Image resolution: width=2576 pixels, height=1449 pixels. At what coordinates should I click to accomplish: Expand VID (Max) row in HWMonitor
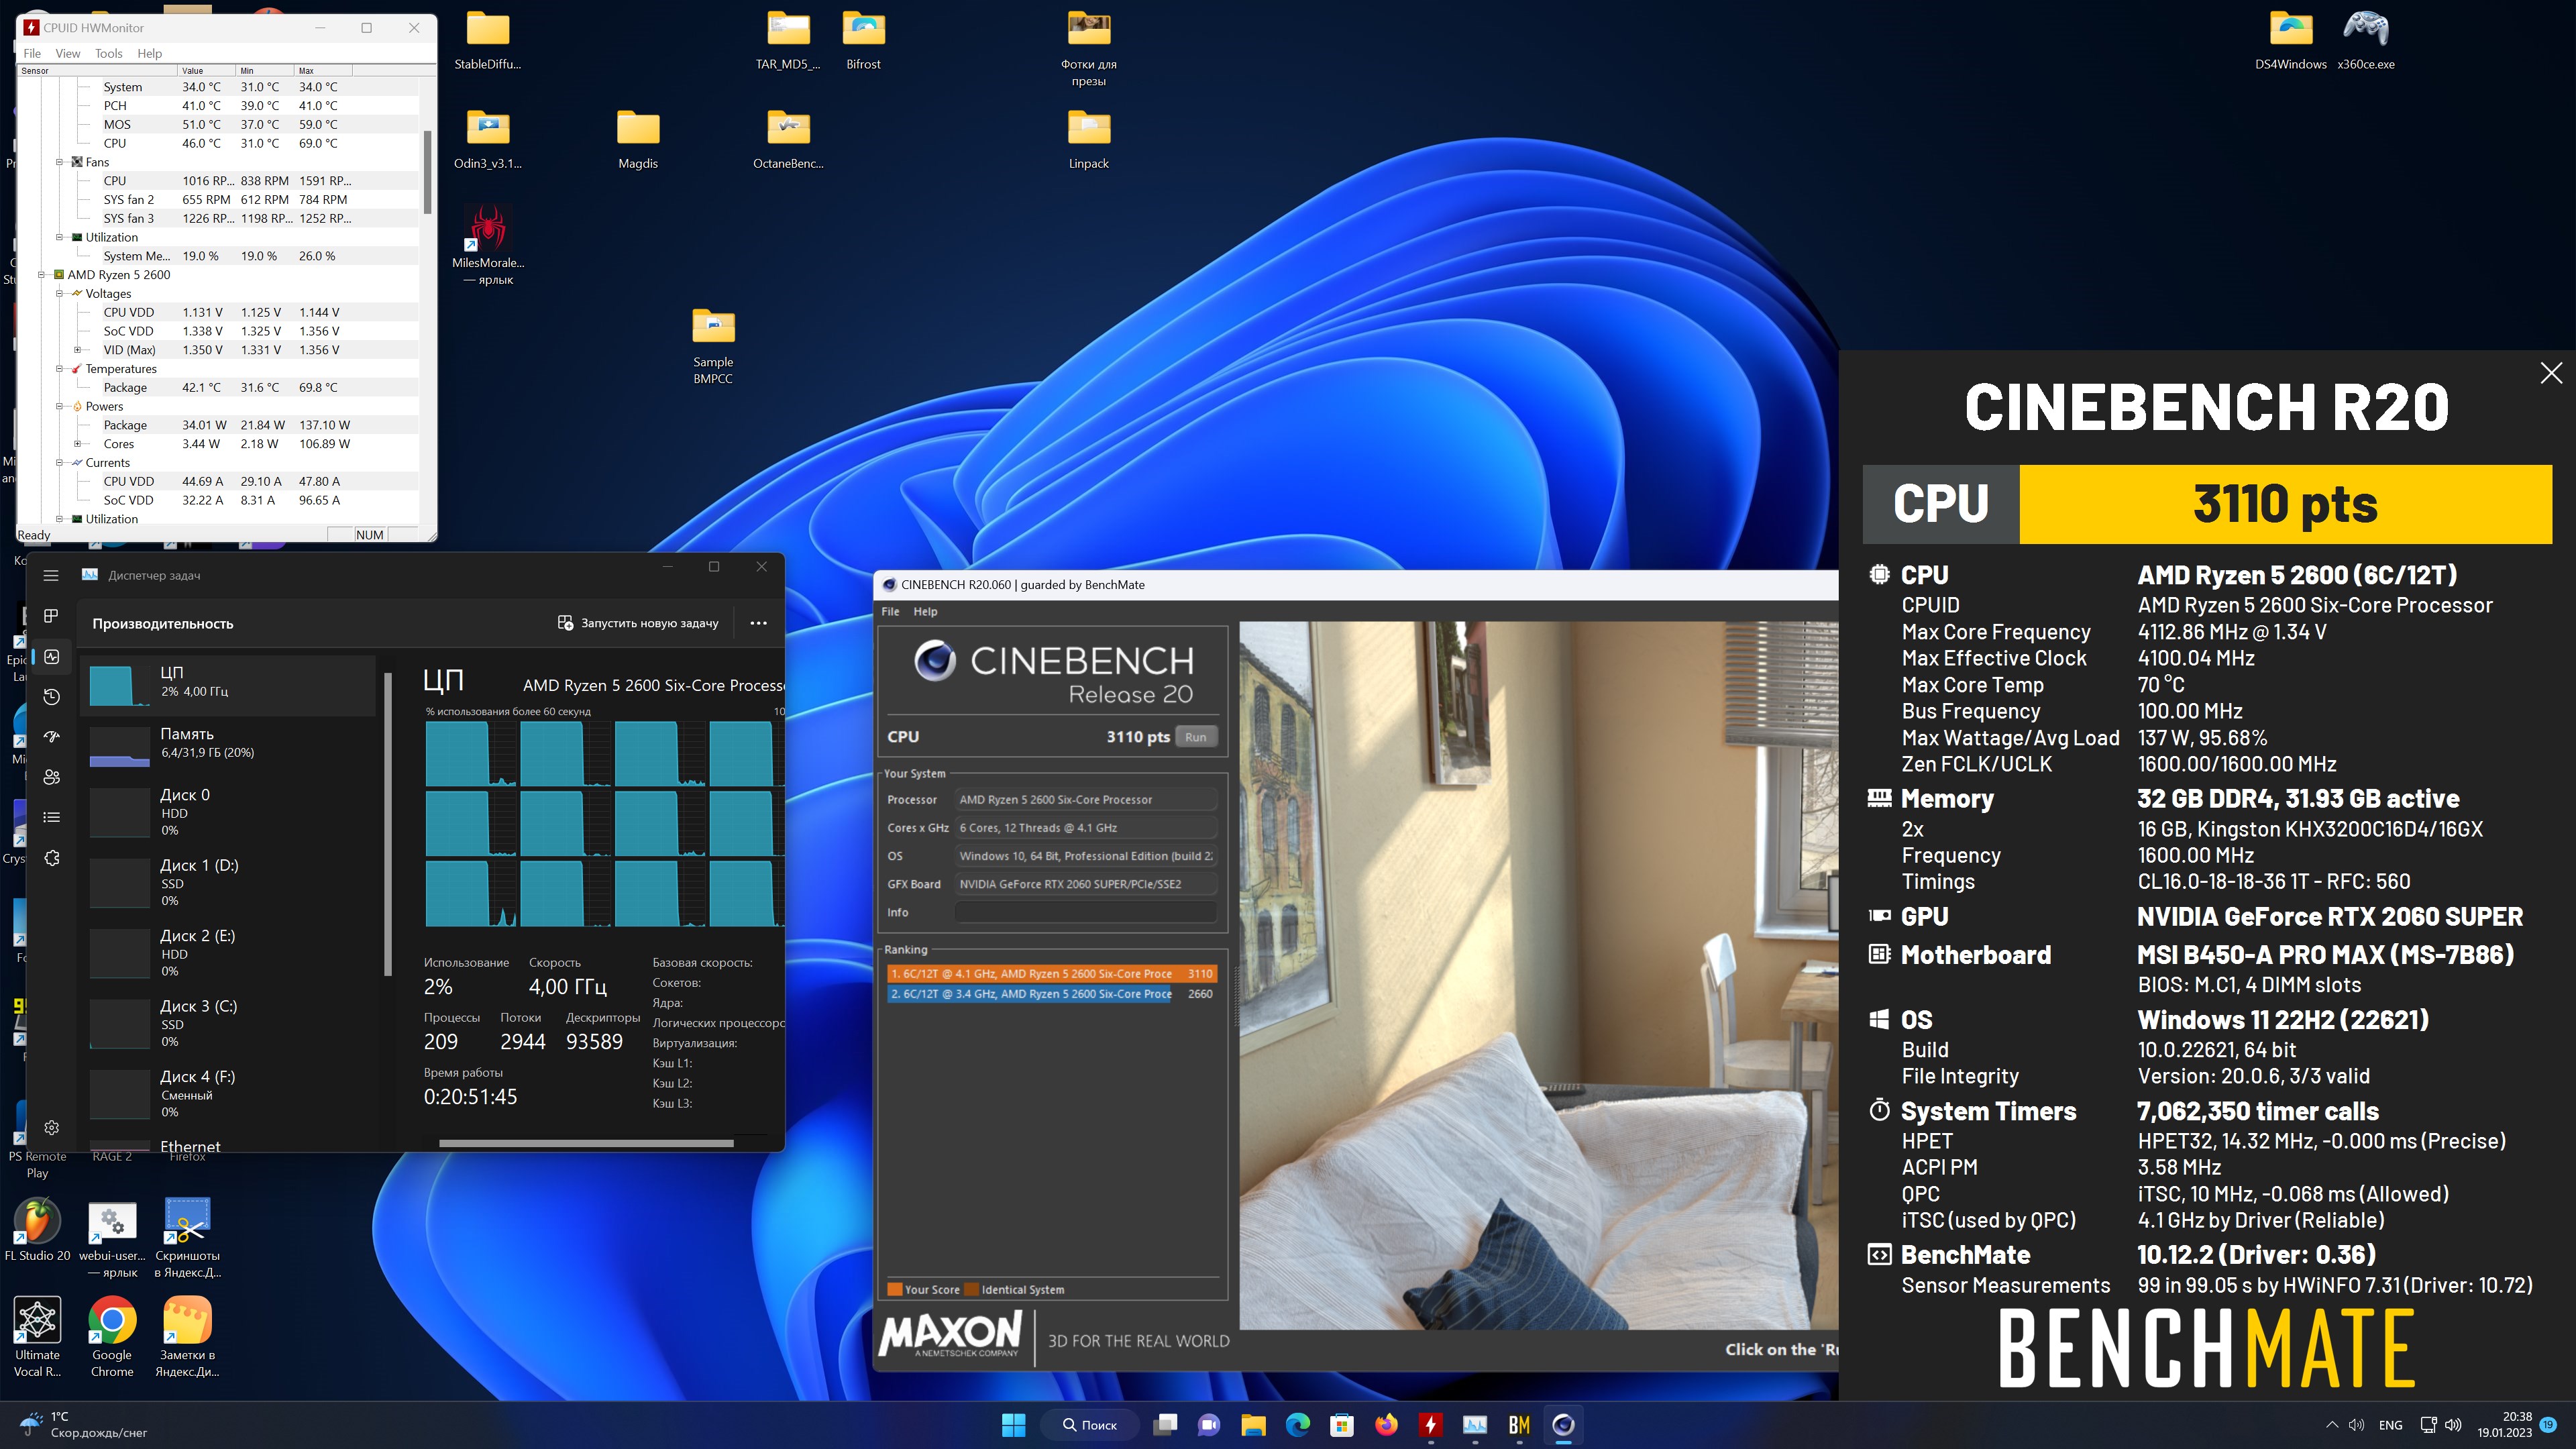[x=78, y=350]
